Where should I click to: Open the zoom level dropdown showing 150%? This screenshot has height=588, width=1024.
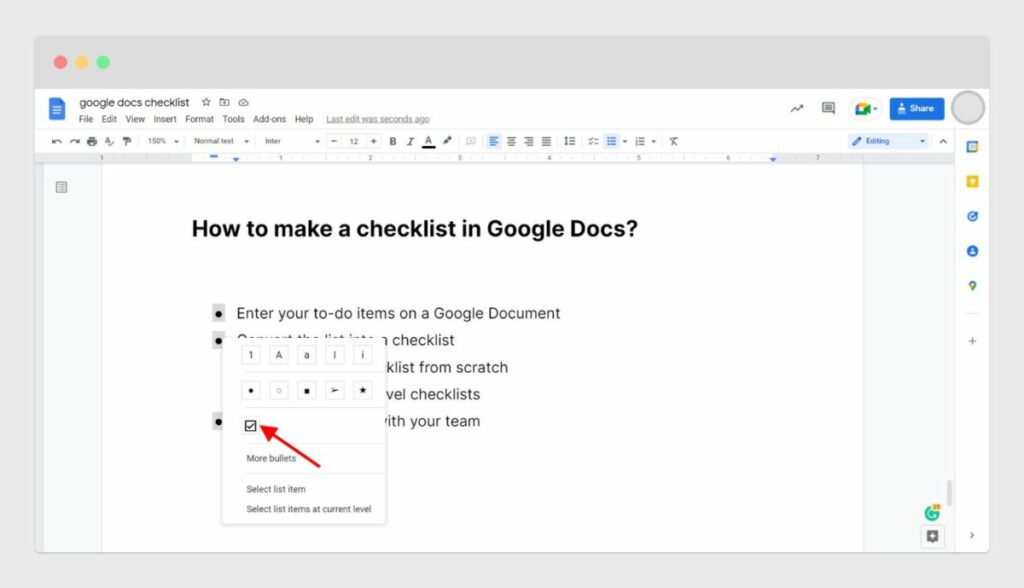163,140
